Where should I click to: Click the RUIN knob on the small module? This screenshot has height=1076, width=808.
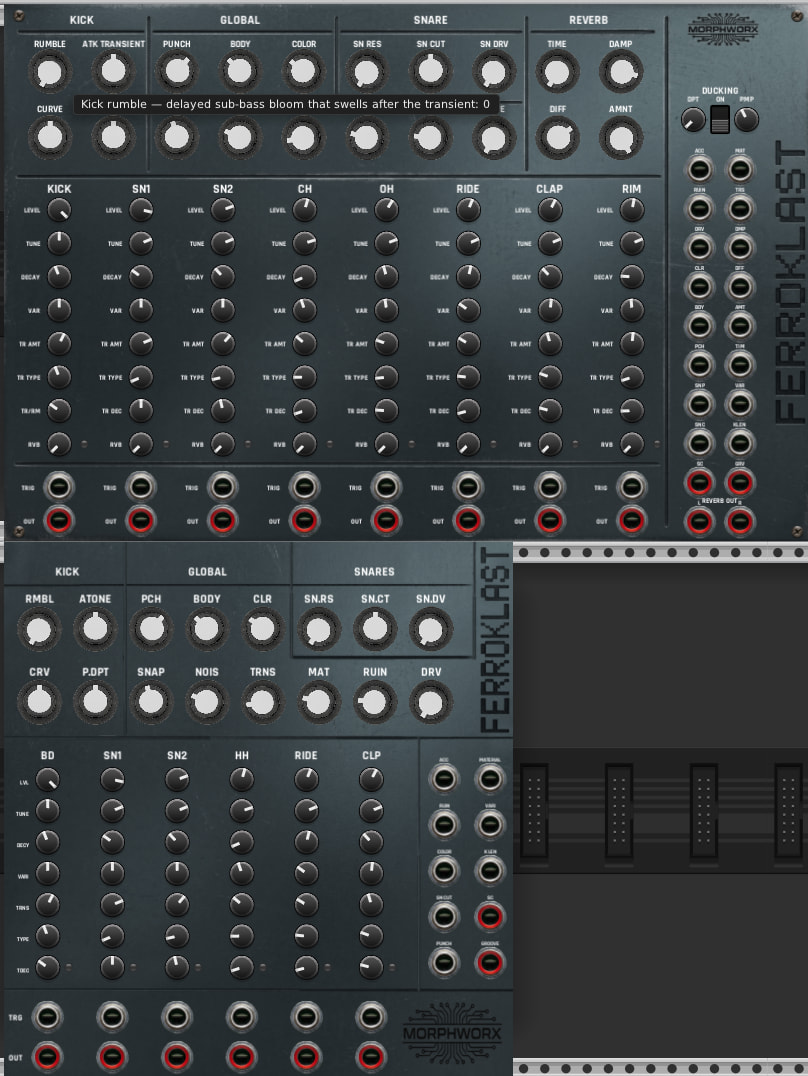point(374,701)
